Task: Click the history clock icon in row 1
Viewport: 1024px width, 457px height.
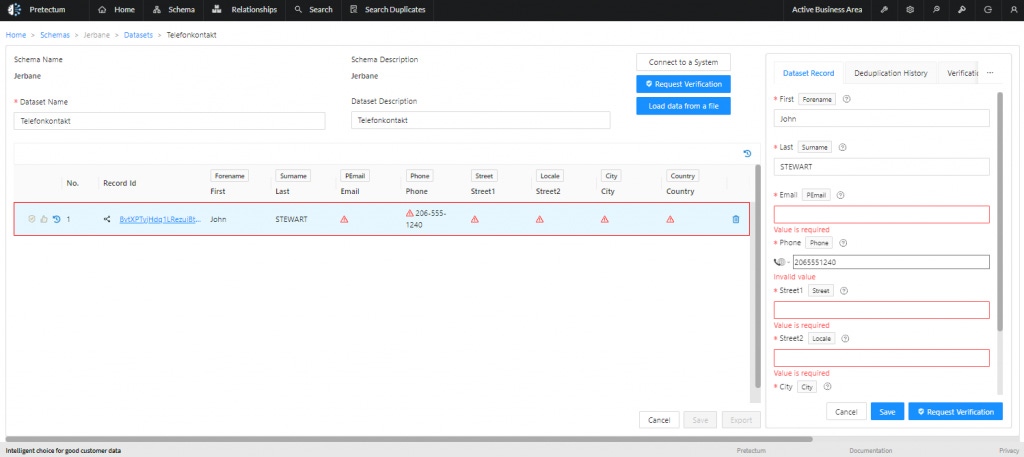Action: point(56,219)
